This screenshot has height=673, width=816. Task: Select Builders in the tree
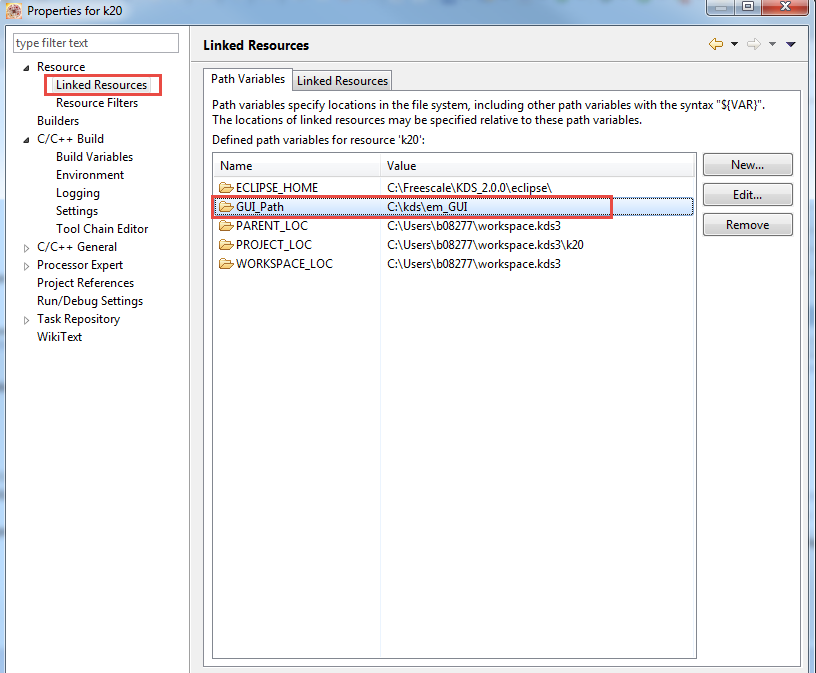(58, 121)
